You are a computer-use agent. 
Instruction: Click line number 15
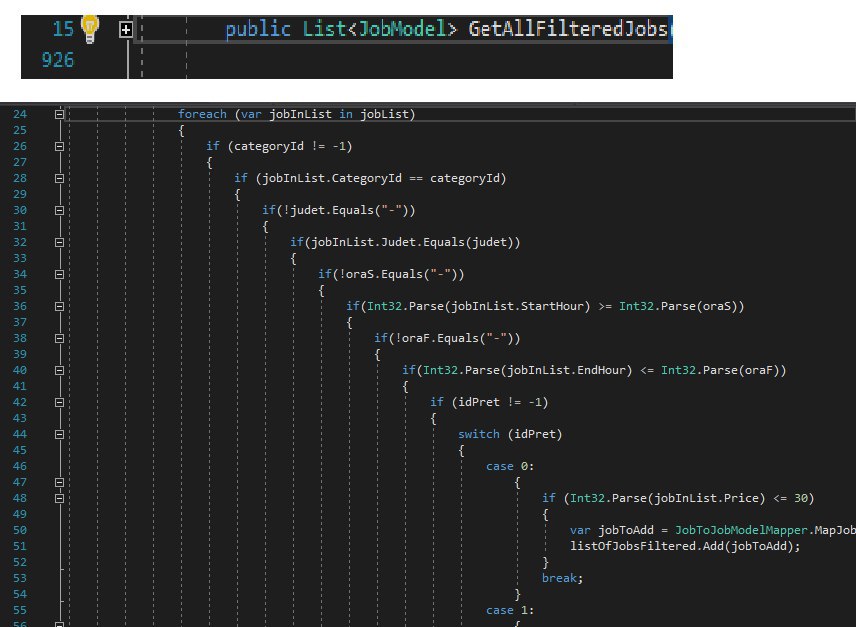coord(63,29)
